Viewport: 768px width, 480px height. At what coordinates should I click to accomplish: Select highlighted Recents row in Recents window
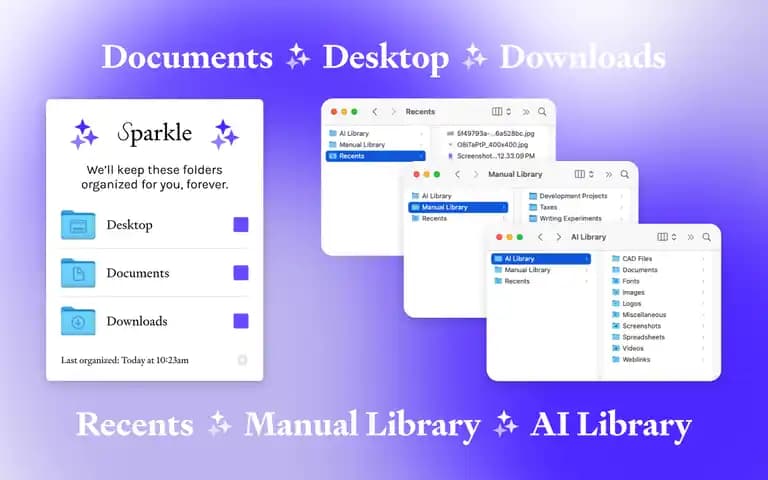(376, 156)
